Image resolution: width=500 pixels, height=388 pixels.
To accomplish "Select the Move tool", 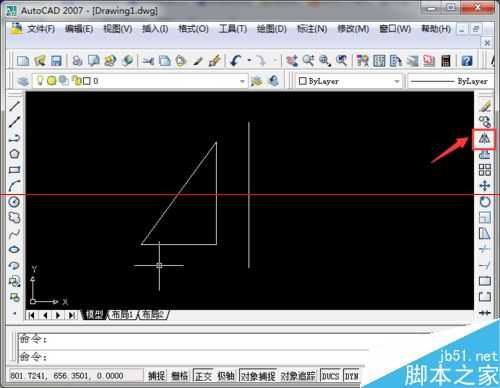I will point(485,186).
